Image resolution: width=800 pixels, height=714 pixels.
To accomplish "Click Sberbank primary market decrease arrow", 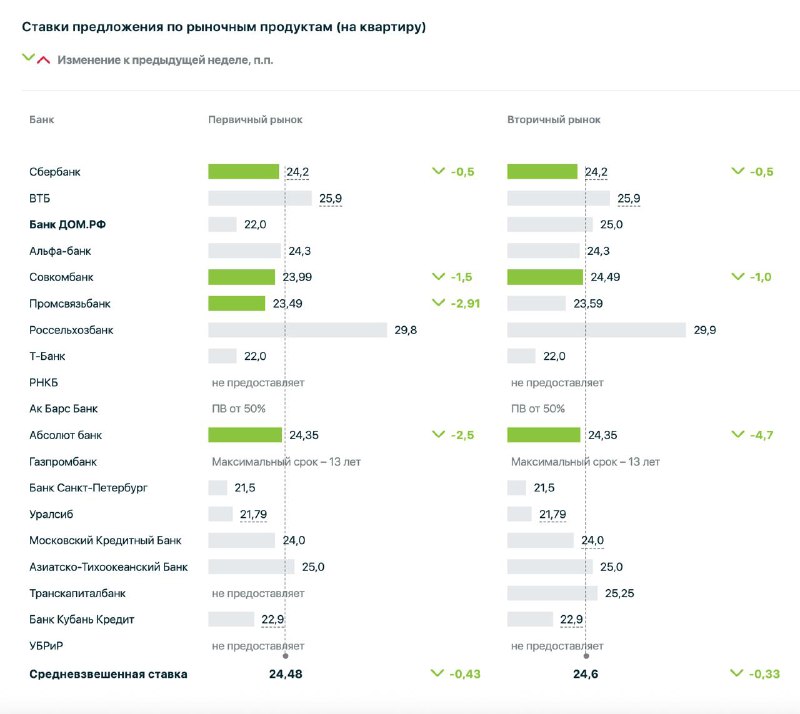I will coord(438,171).
